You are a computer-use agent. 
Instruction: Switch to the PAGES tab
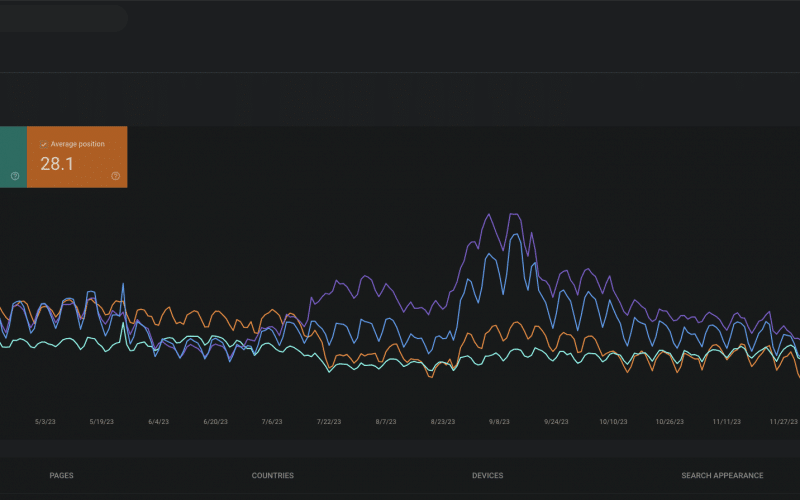pyautogui.click(x=61, y=476)
